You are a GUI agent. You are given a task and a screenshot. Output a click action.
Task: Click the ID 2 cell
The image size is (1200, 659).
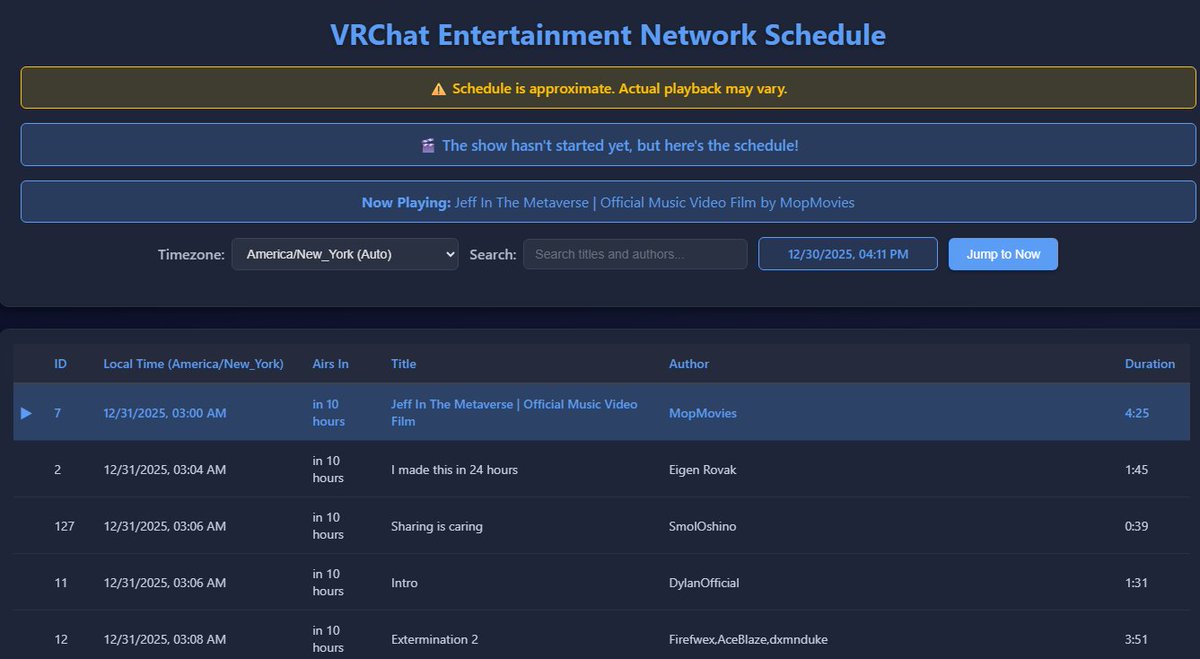(58, 470)
